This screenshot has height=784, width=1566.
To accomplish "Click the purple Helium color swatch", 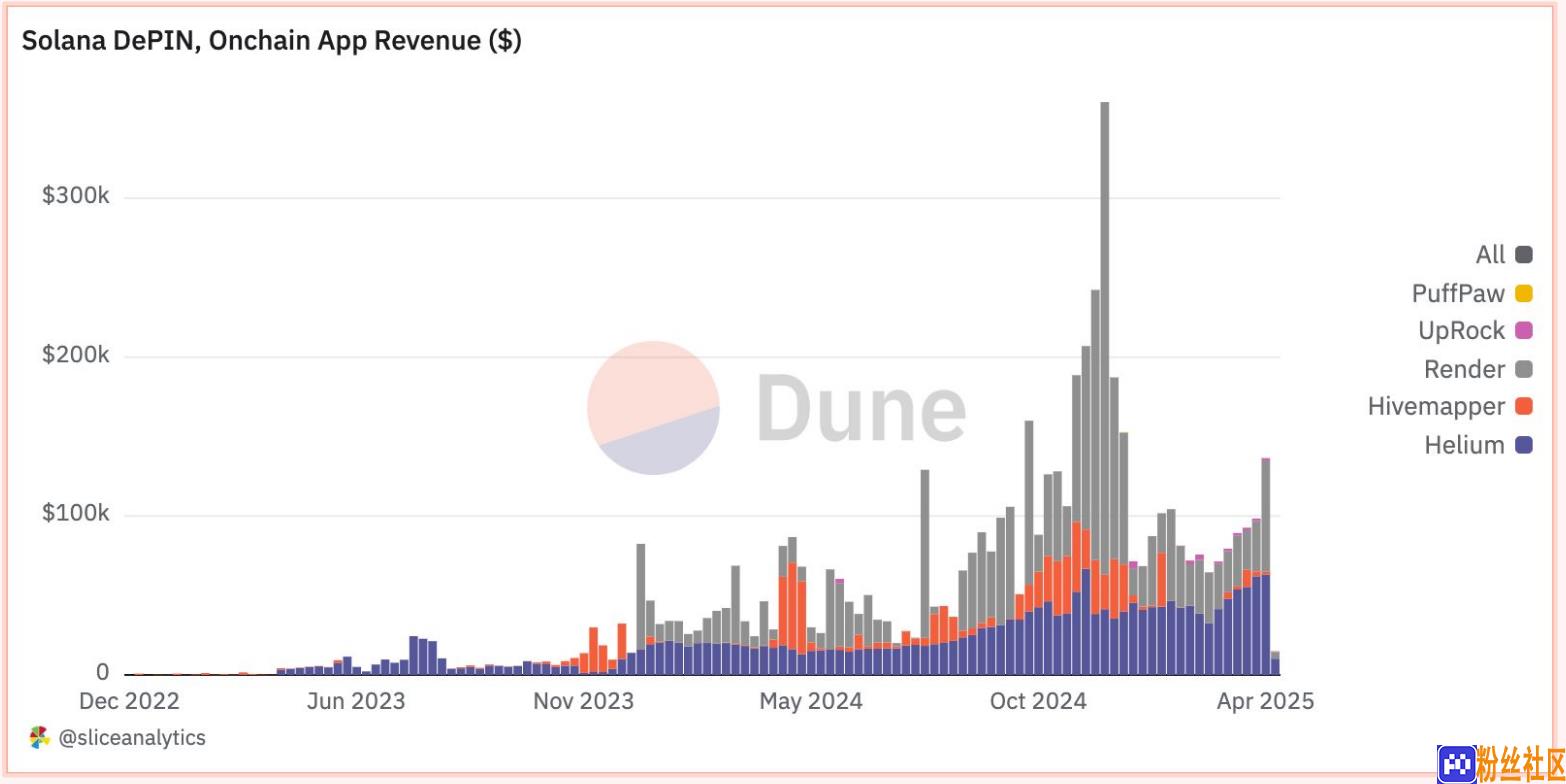I will 1524,445.
